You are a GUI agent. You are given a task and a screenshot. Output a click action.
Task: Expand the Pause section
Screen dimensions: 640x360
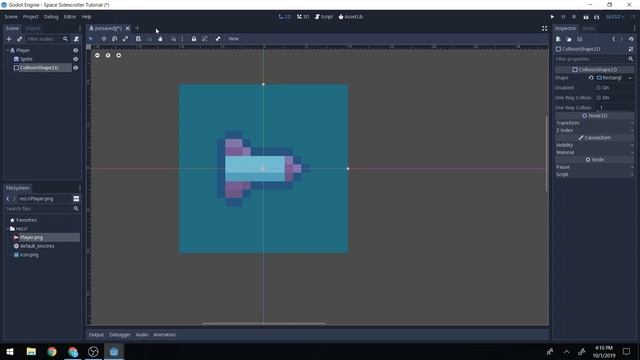point(594,167)
